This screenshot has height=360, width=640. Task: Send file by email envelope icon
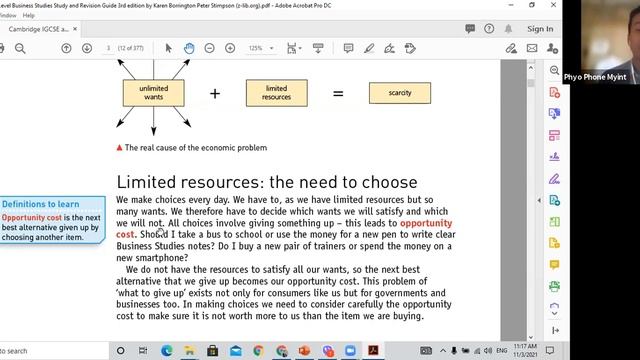[532, 48]
